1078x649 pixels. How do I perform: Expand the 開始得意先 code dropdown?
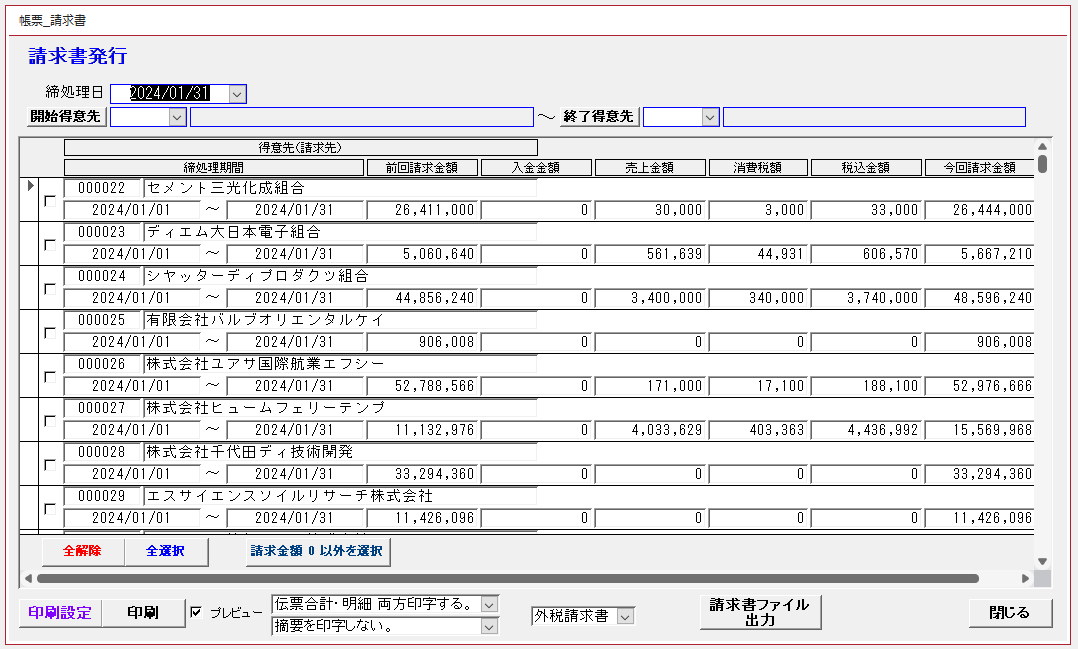(x=177, y=117)
